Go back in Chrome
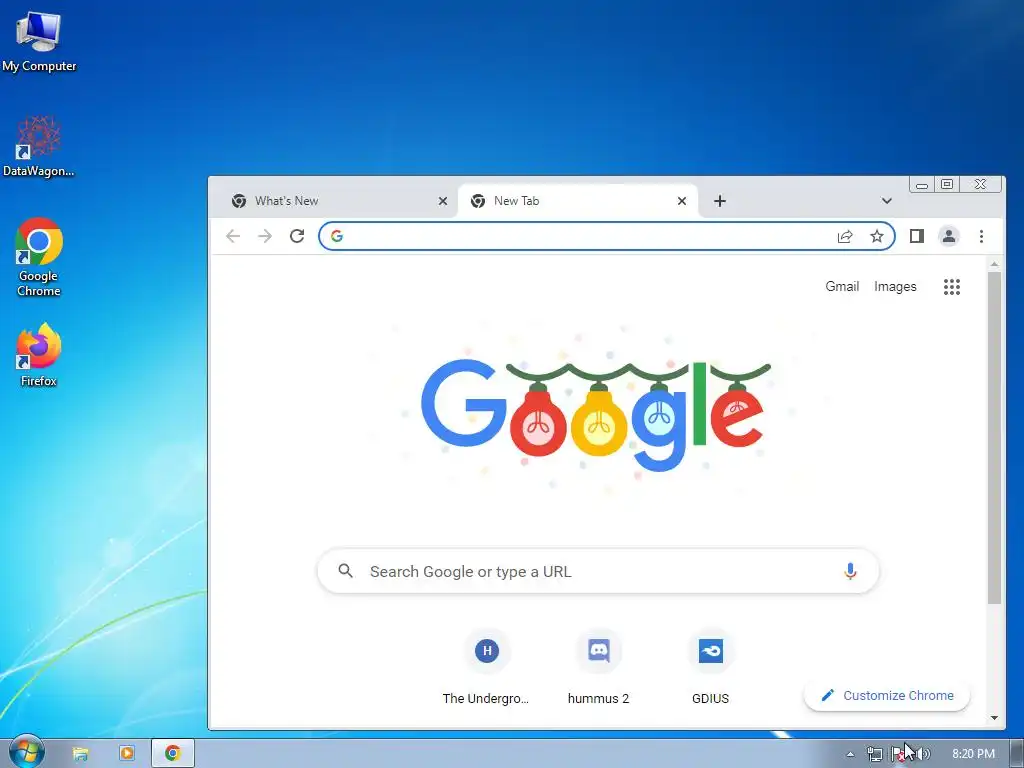This screenshot has height=768, width=1024. coord(233,236)
